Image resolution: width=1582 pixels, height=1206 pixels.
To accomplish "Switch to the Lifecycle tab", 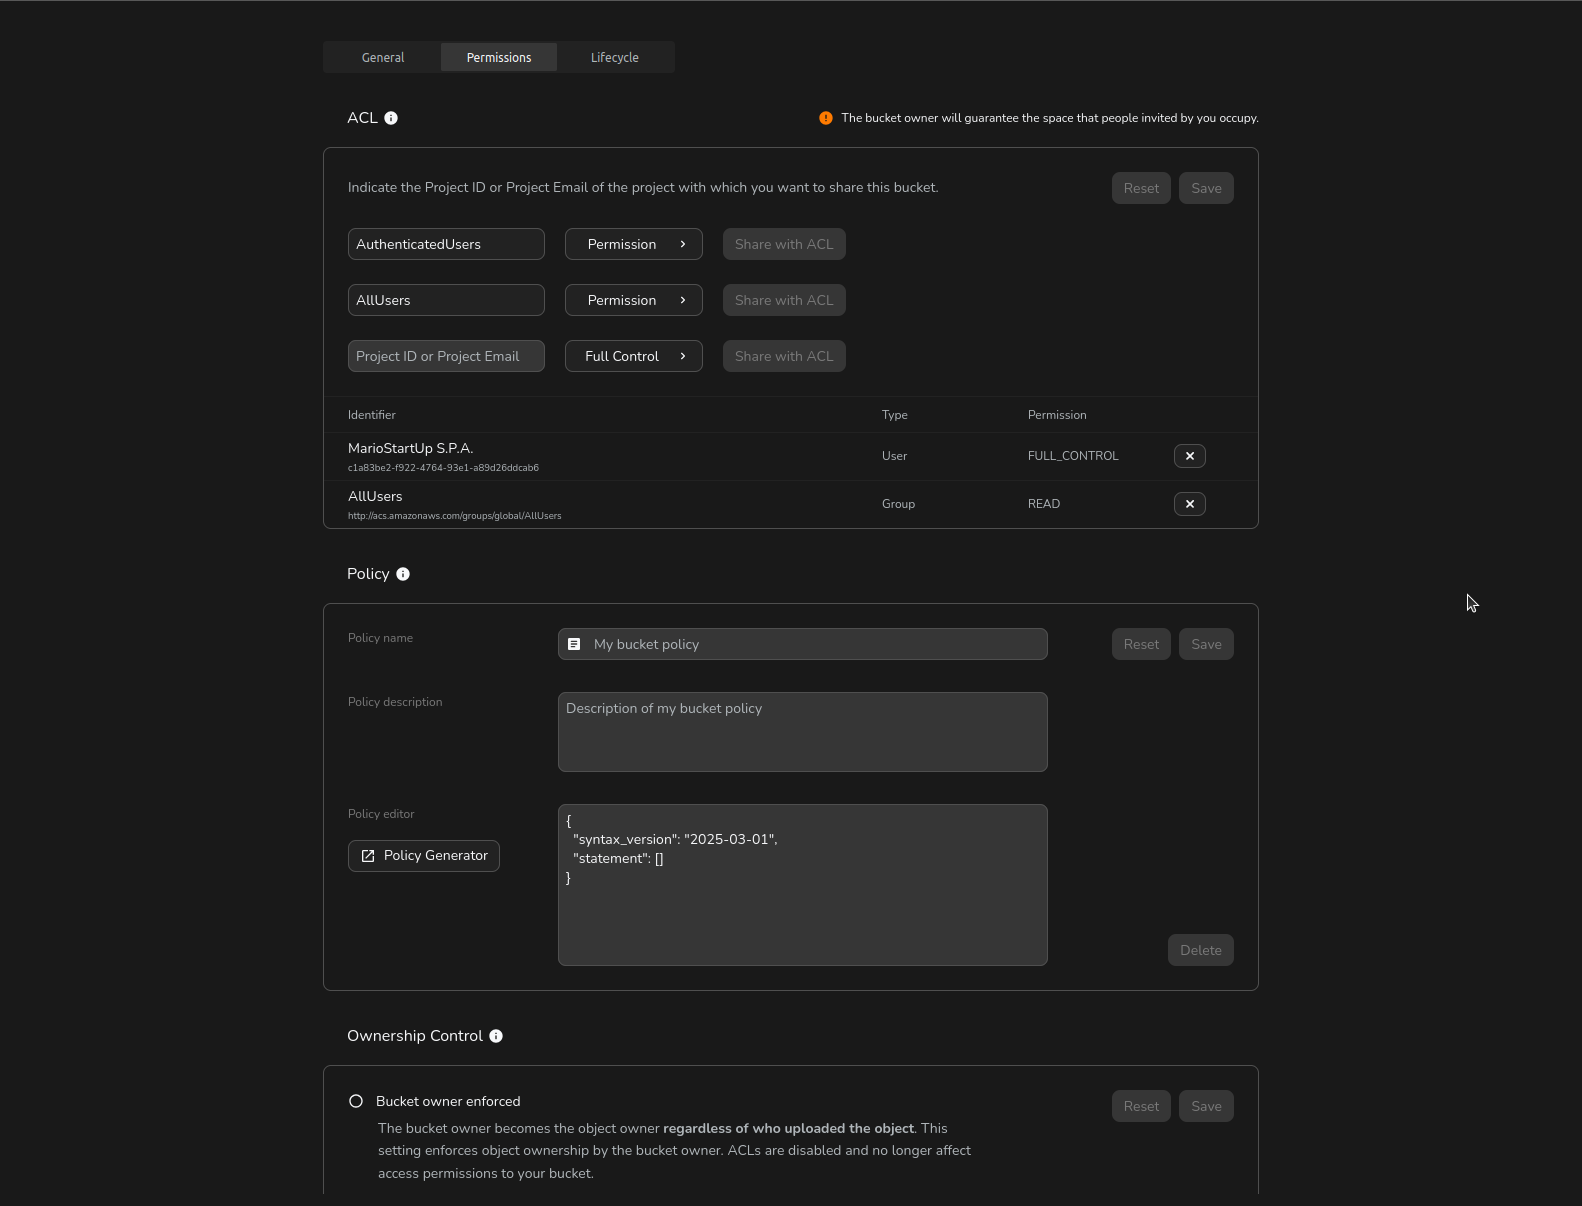I will (x=614, y=57).
